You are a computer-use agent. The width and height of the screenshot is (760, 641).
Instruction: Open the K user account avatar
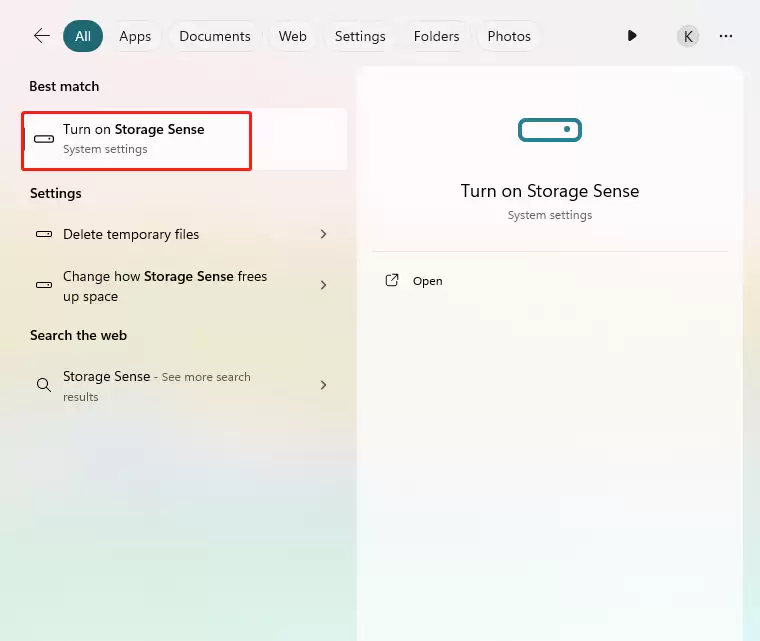(x=688, y=36)
